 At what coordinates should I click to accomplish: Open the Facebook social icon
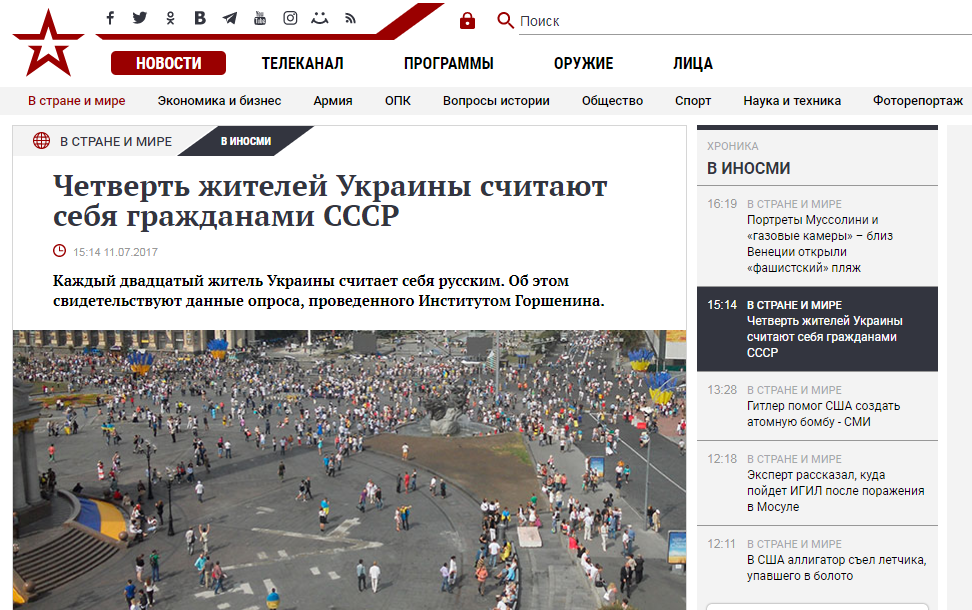pos(110,18)
